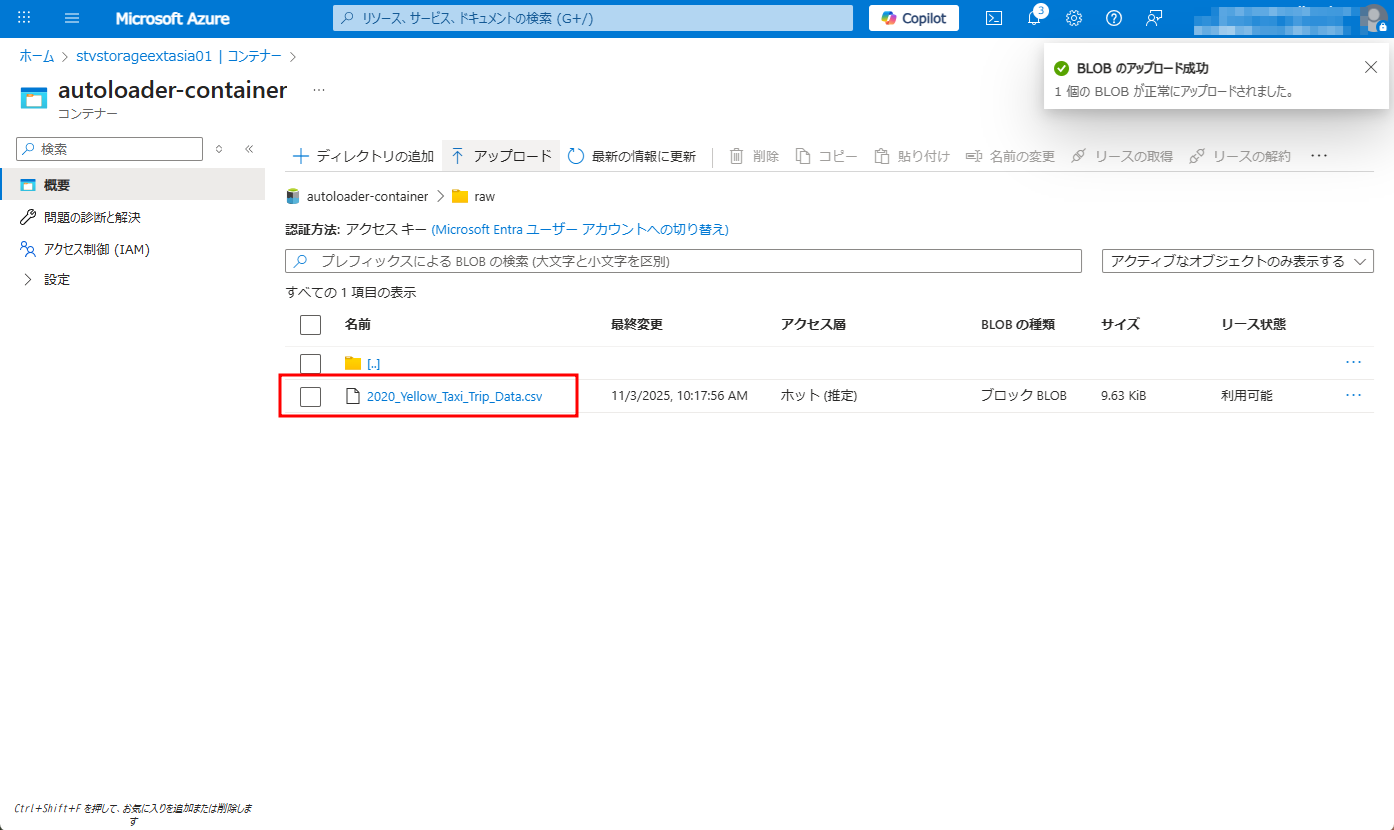Screen dimensions: 1394x830
Task: Open the feedback icon in header
Action: pyautogui.click(x=1154, y=18)
